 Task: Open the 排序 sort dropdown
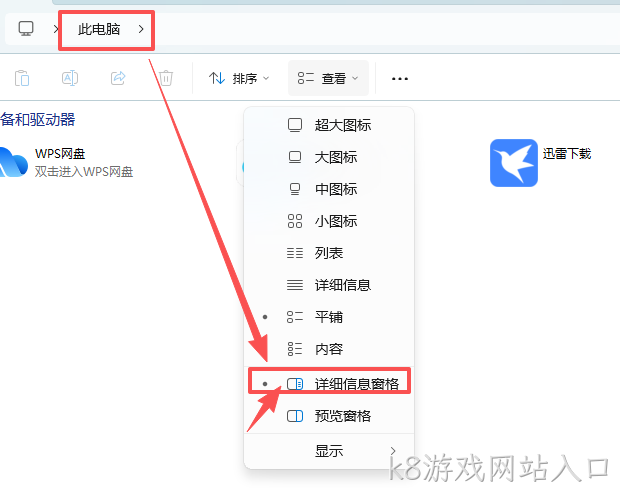(239, 78)
